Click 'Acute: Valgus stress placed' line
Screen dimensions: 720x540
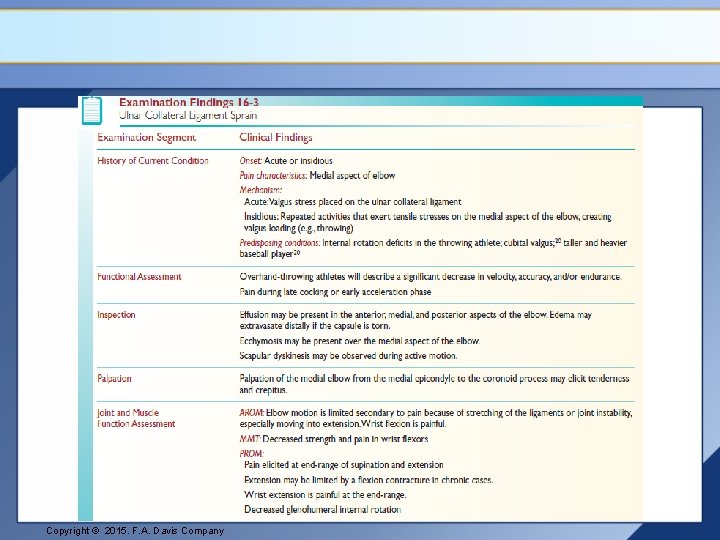tap(353, 202)
